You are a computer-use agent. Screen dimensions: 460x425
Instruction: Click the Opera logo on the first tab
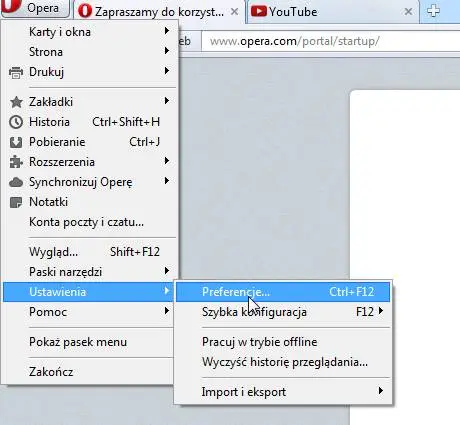coord(85,11)
